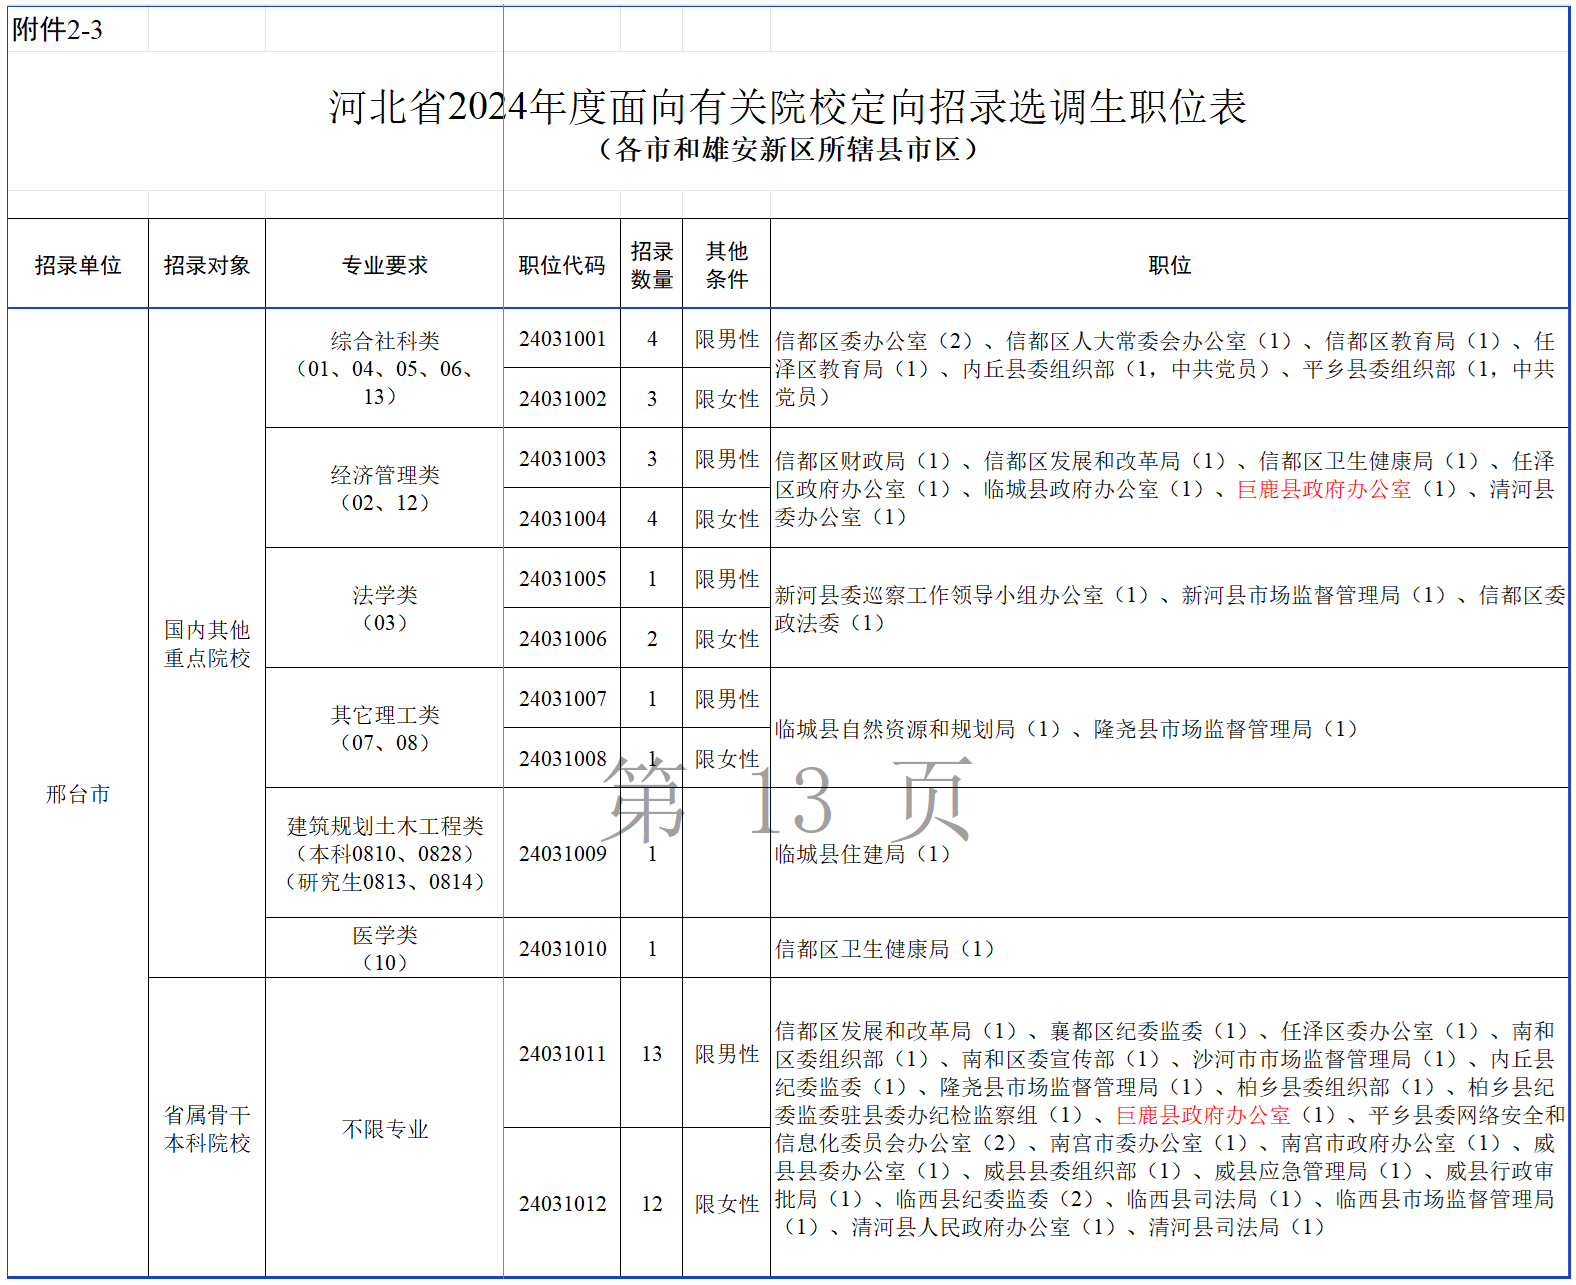Image resolution: width=1576 pixels, height=1285 pixels.
Task: Select positions cell starting 信都区发展和改革局(1)
Action: click(1170, 1128)
